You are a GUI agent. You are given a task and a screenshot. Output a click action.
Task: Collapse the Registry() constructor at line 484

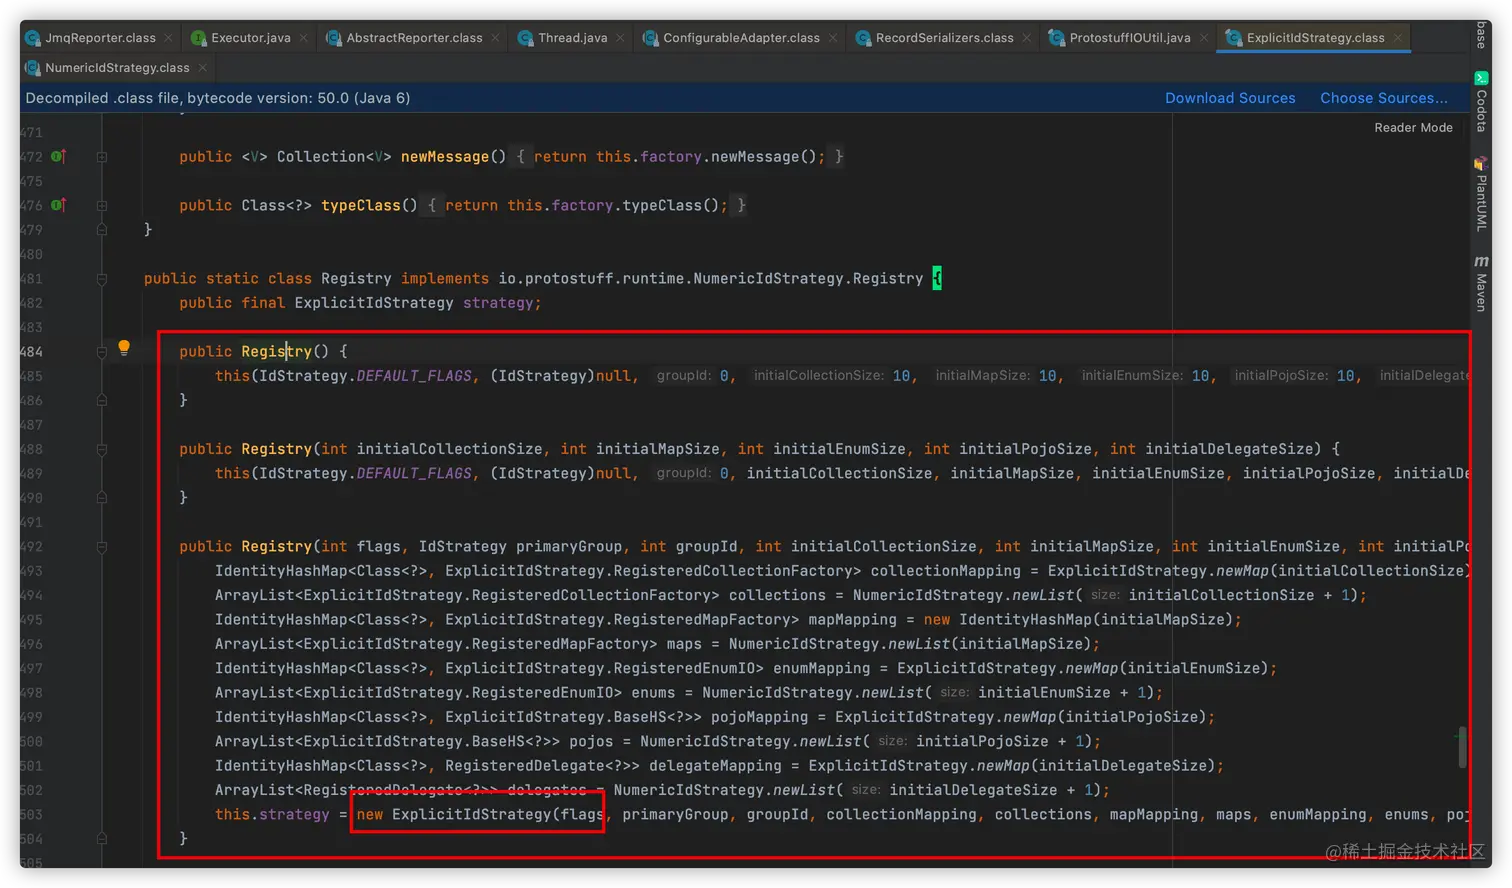click(102, 352)
